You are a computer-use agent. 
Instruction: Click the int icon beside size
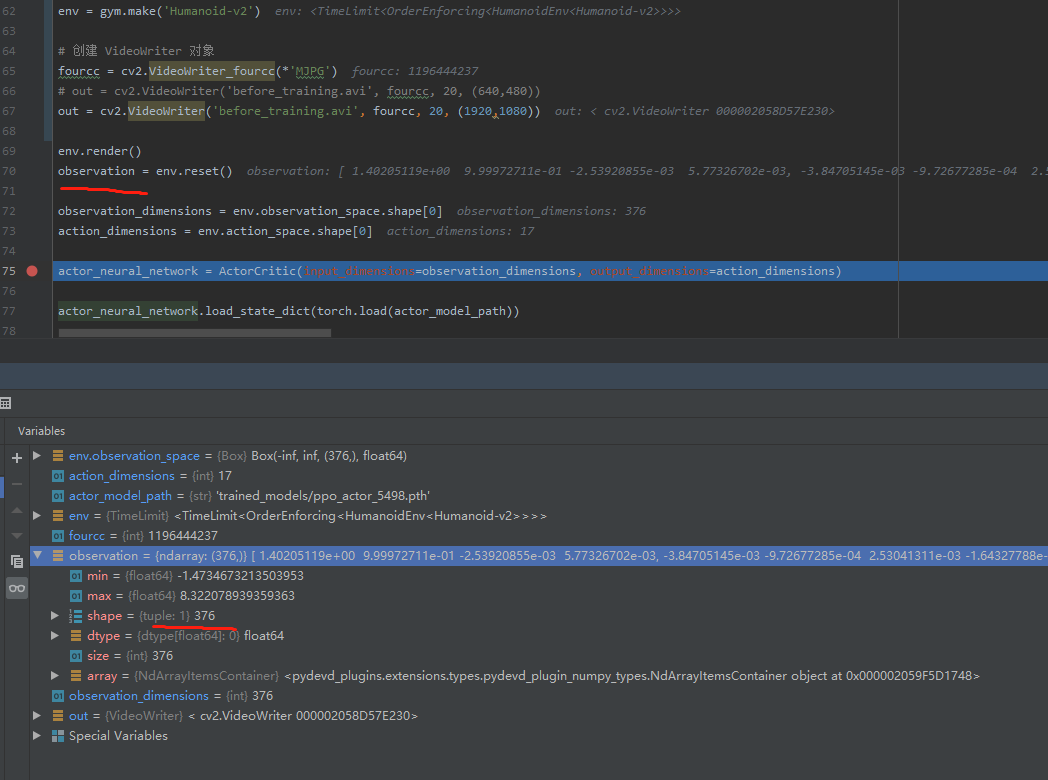76,656
